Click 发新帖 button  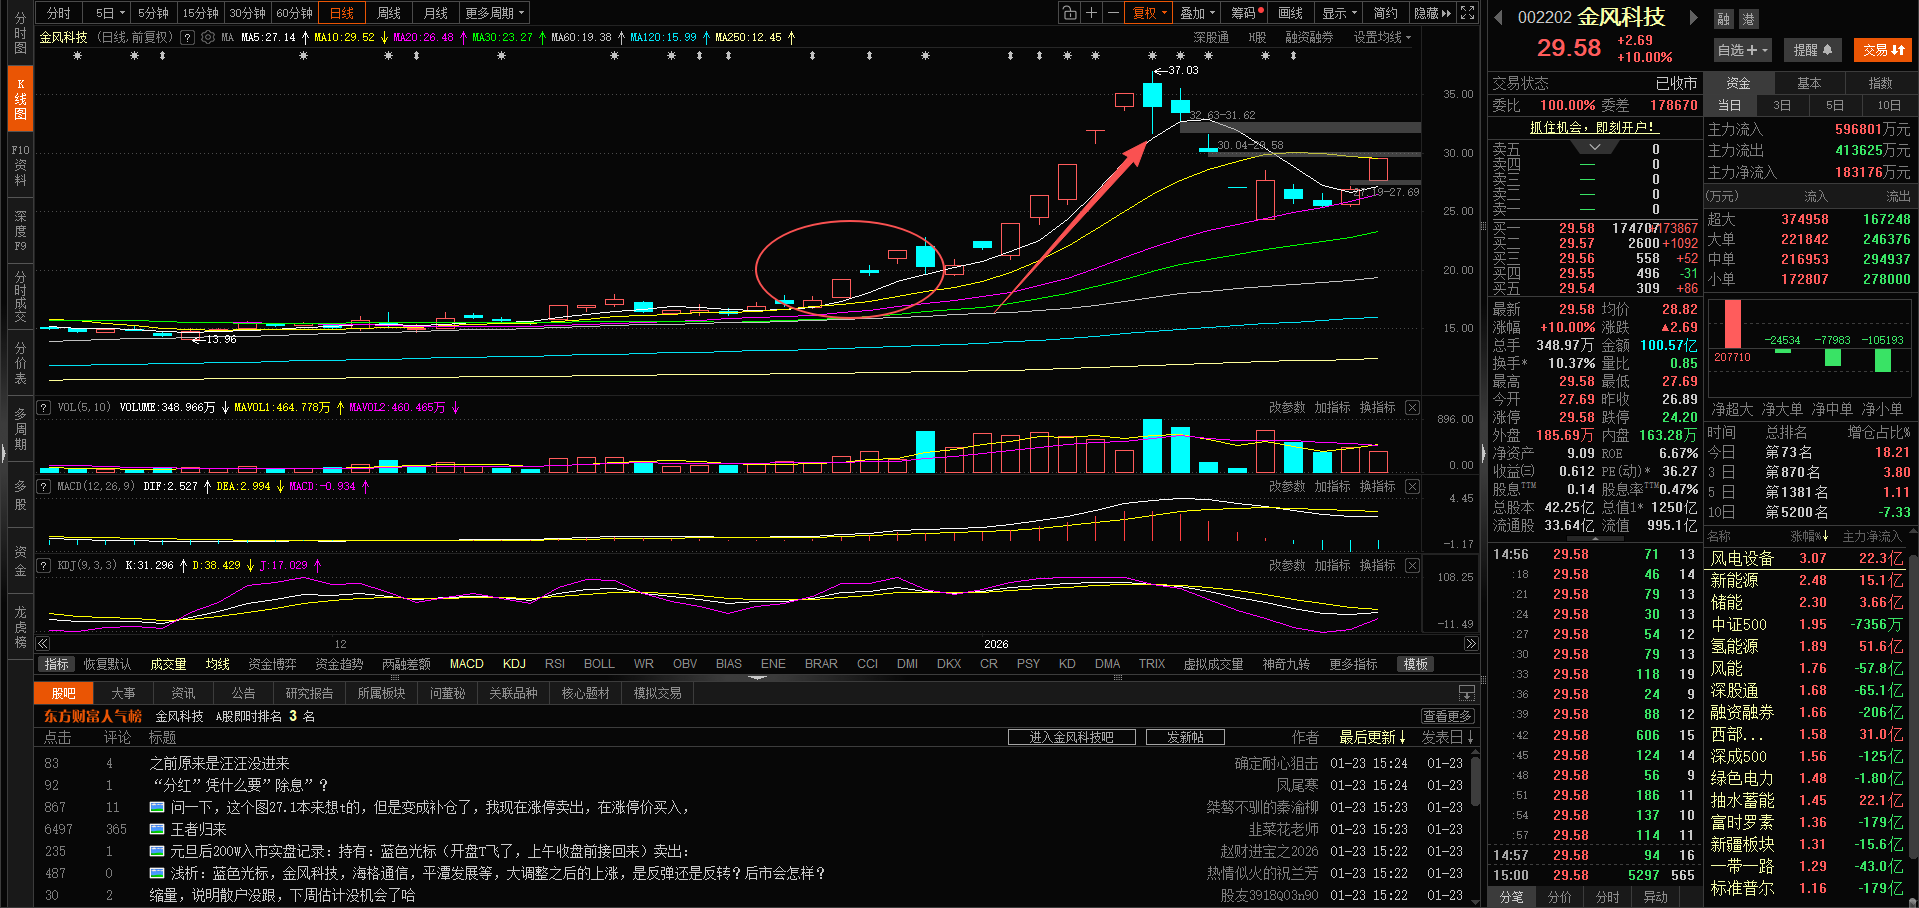(1185, 737)
